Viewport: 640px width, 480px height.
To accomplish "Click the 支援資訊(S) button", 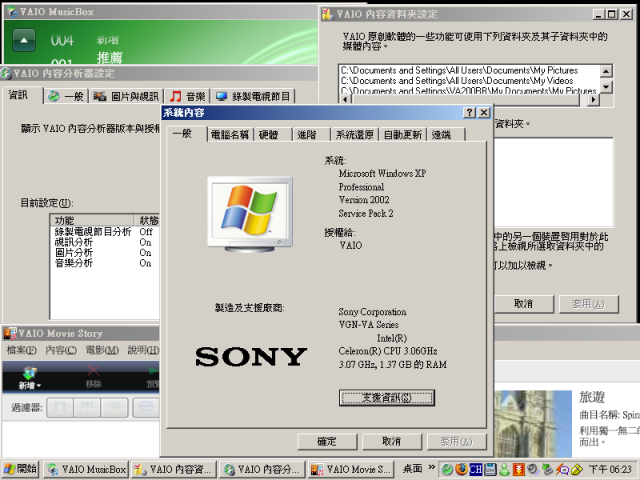I will click(387, 398).
